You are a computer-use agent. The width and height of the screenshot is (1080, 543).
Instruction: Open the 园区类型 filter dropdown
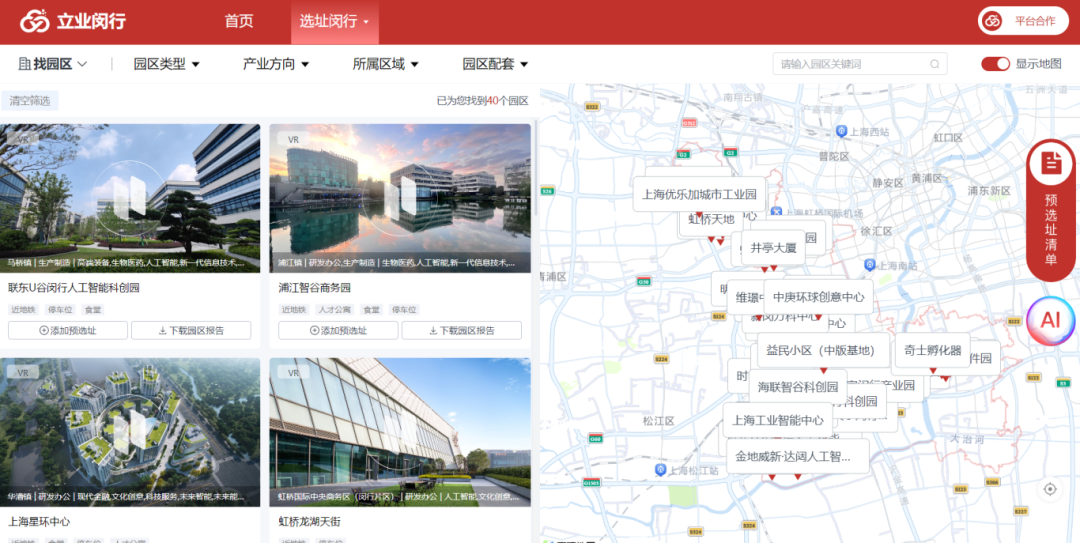pos(167,64)
